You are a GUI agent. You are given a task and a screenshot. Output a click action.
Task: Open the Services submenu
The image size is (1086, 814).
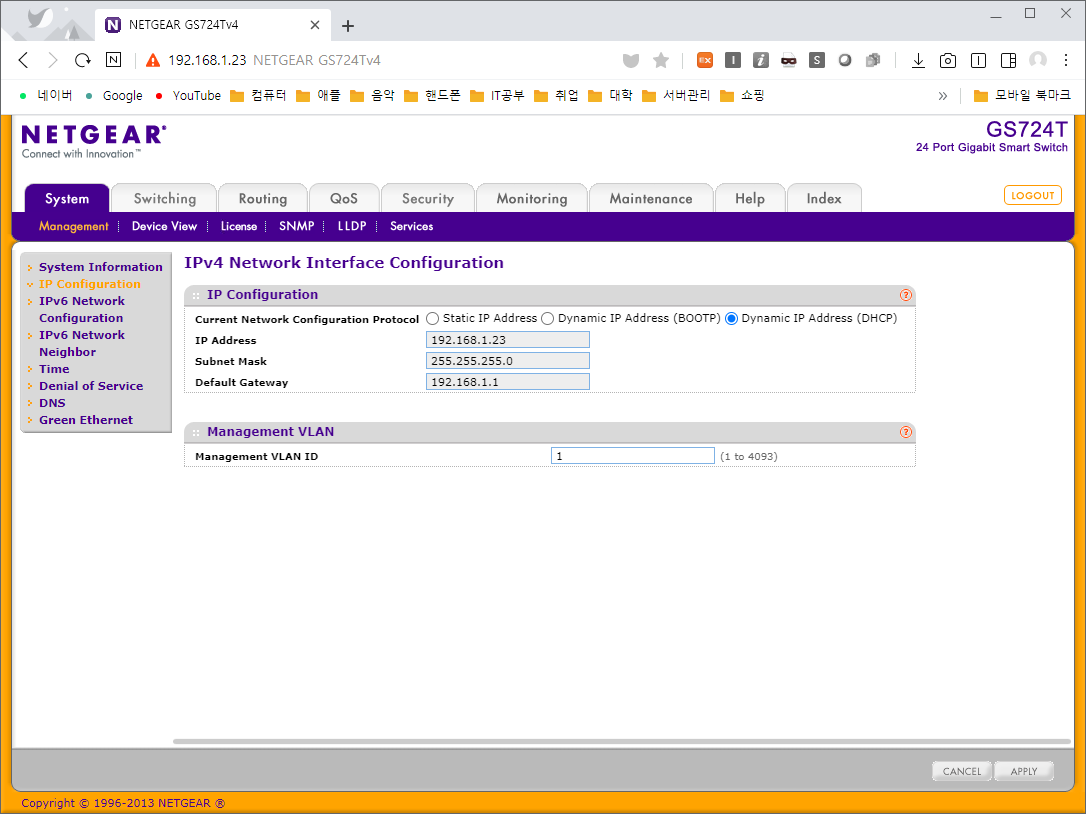(x=411, y=227)
